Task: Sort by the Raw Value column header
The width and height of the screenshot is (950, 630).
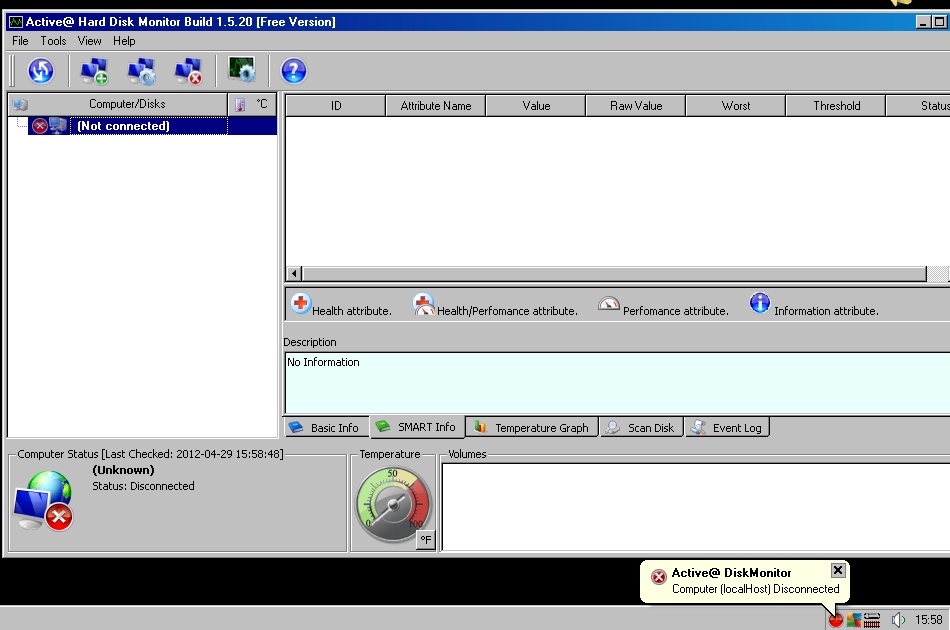Action: [x=636, y=105]
